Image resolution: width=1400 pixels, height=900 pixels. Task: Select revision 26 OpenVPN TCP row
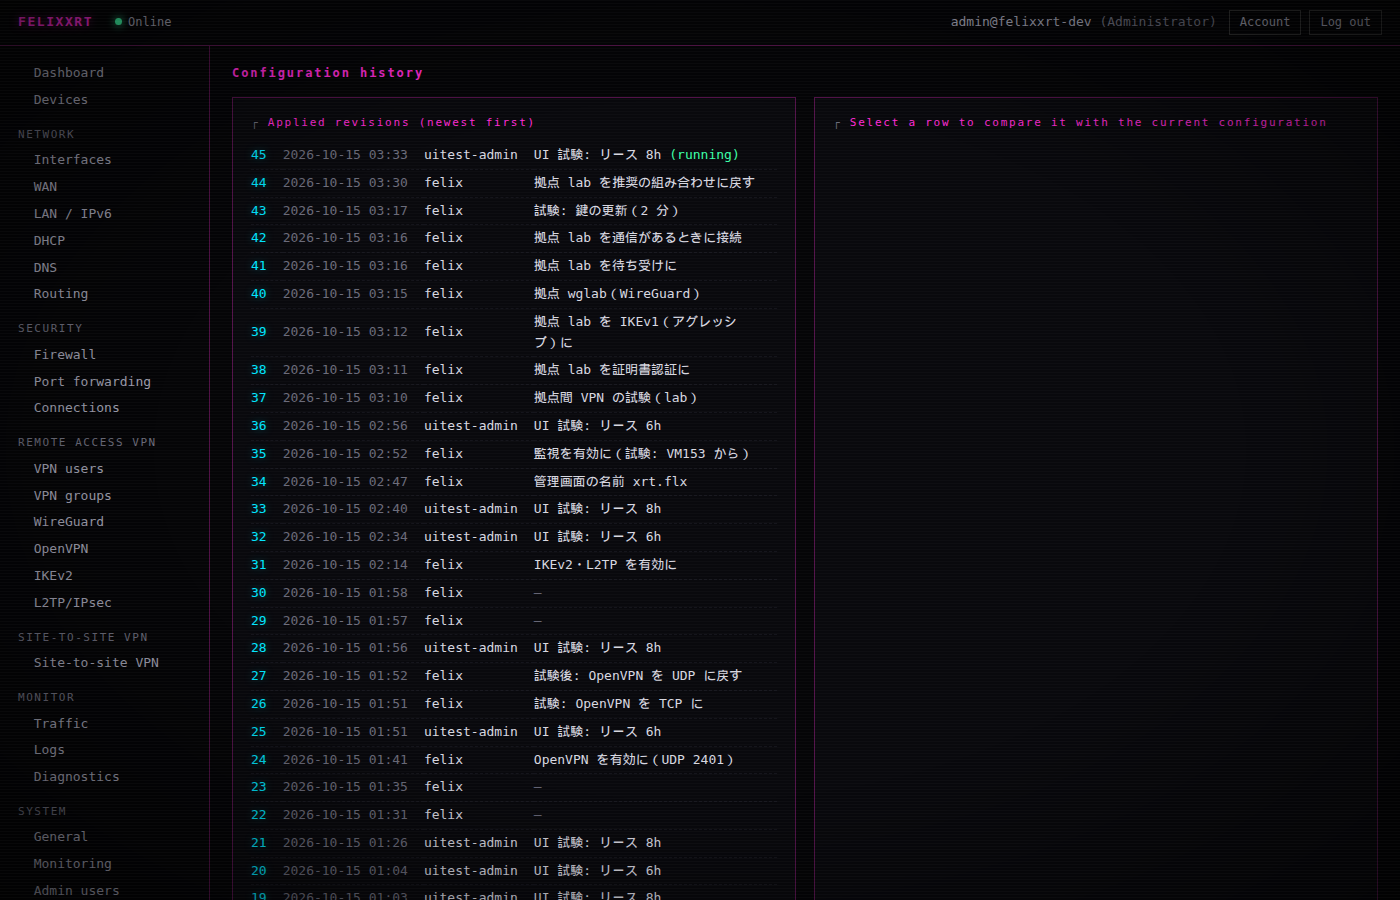[513, 704]
